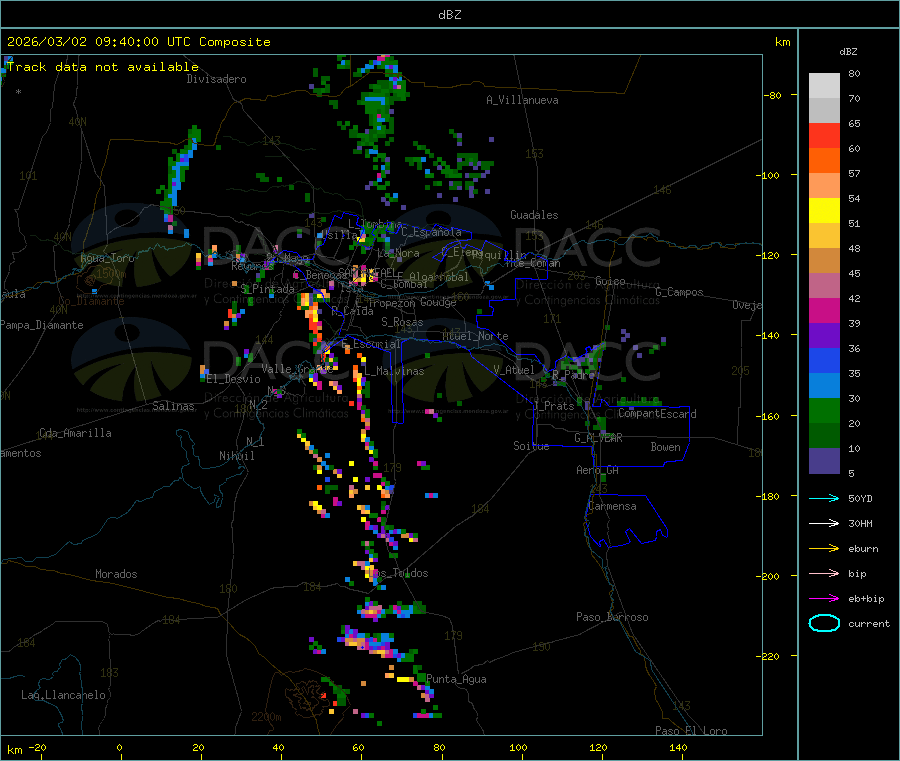Click the Bowen map label
This screenshot has width=900, height=761.
tap(665, 447)
